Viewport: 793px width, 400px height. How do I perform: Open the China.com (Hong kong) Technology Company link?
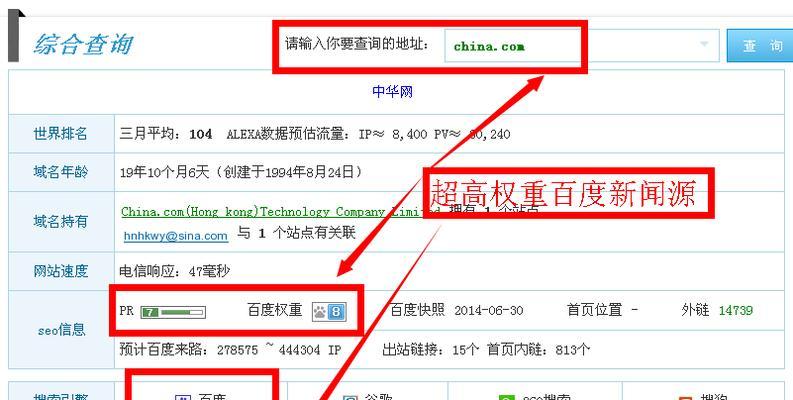280,212
